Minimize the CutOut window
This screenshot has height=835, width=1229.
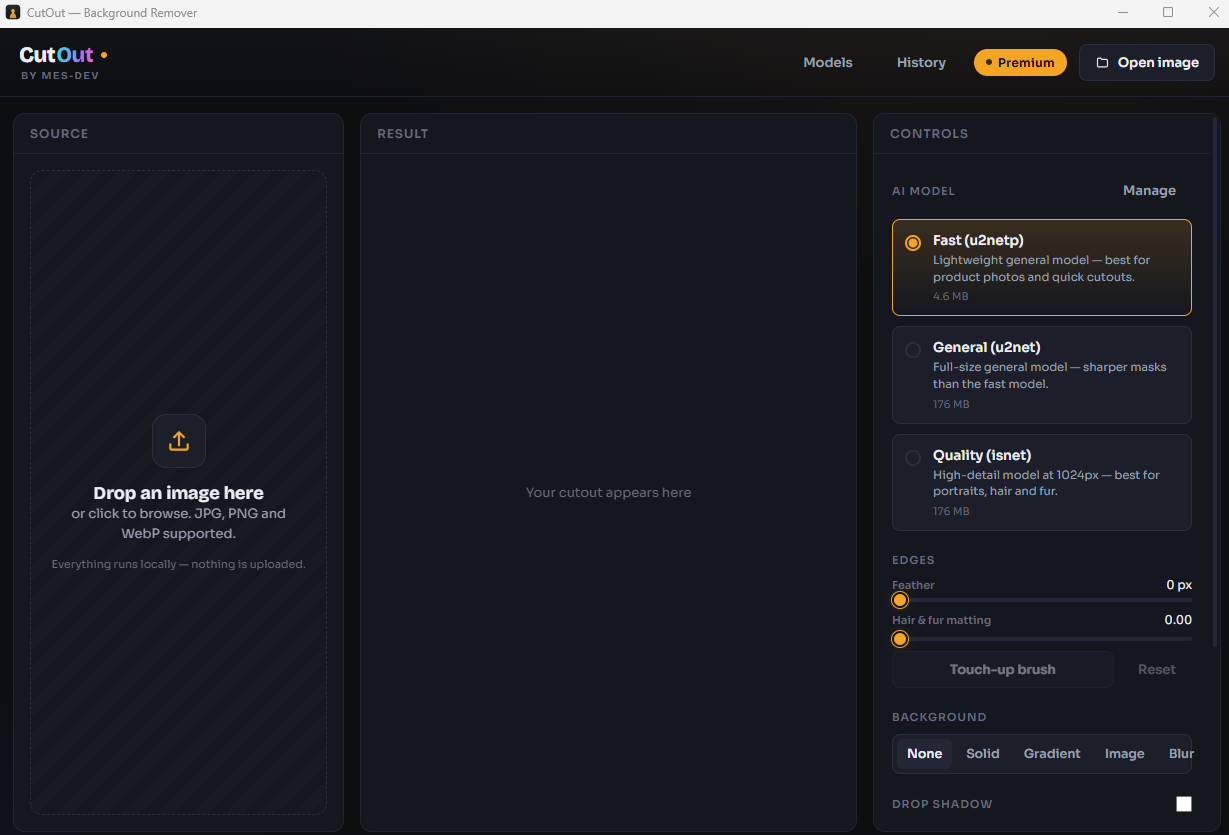(x=1122, y=13)
